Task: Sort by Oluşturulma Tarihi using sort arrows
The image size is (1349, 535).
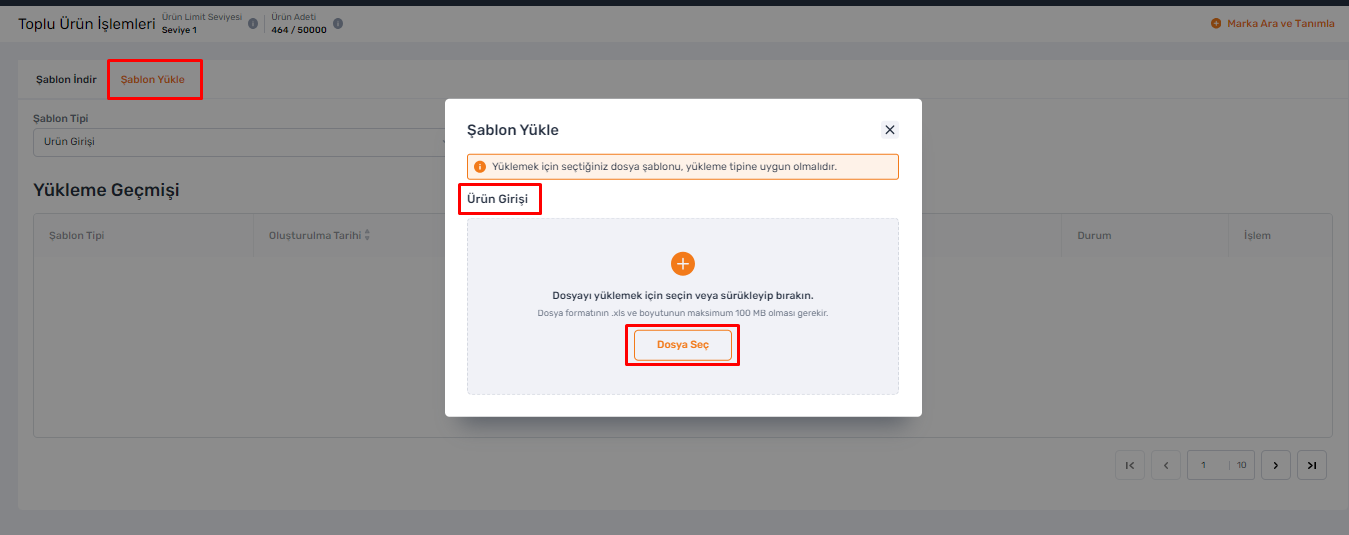Action: [x=367, y=236]
